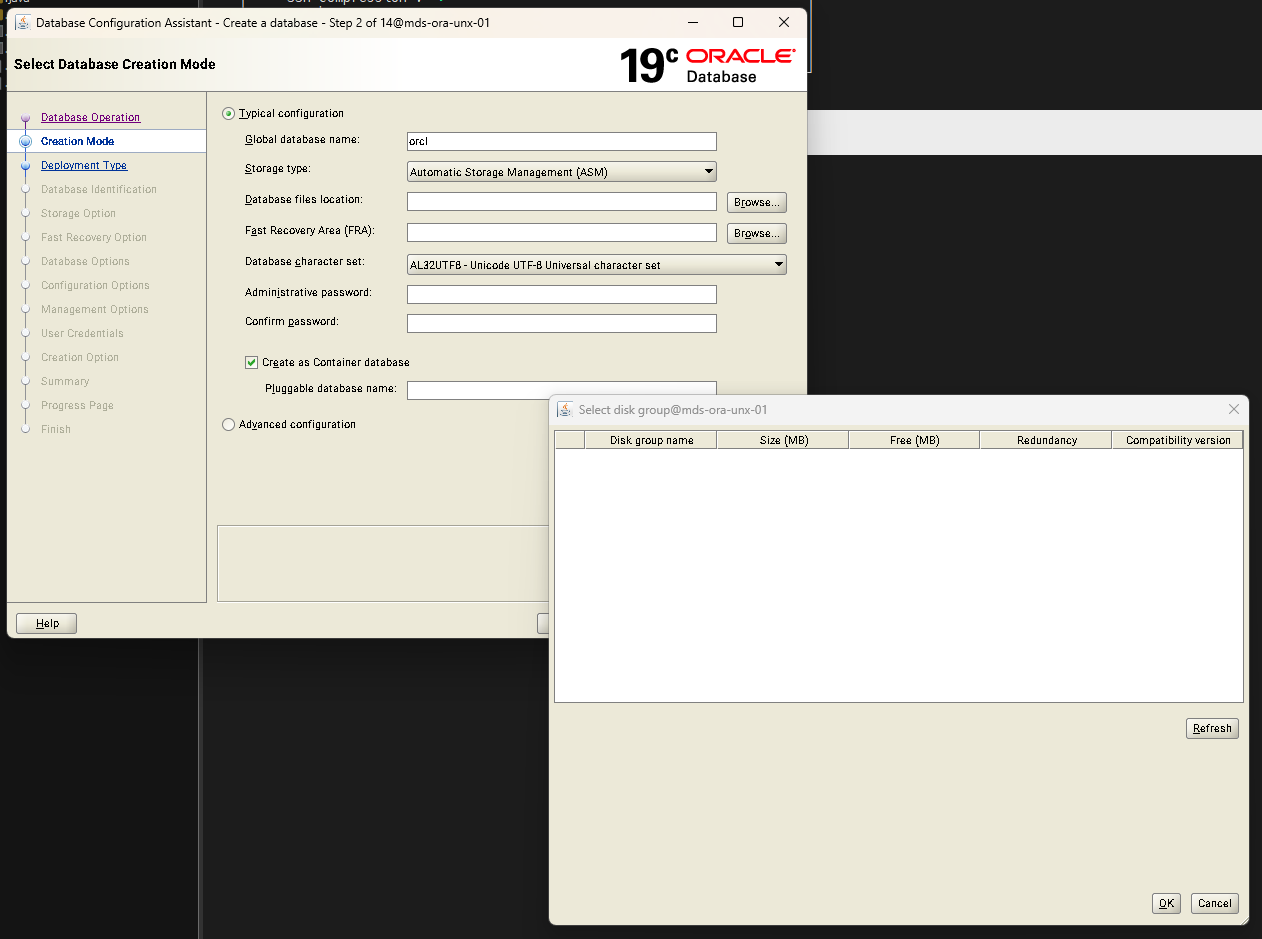Click the Redundancy column header
The image size is (1262, 939).
(x=1046, y=440)
